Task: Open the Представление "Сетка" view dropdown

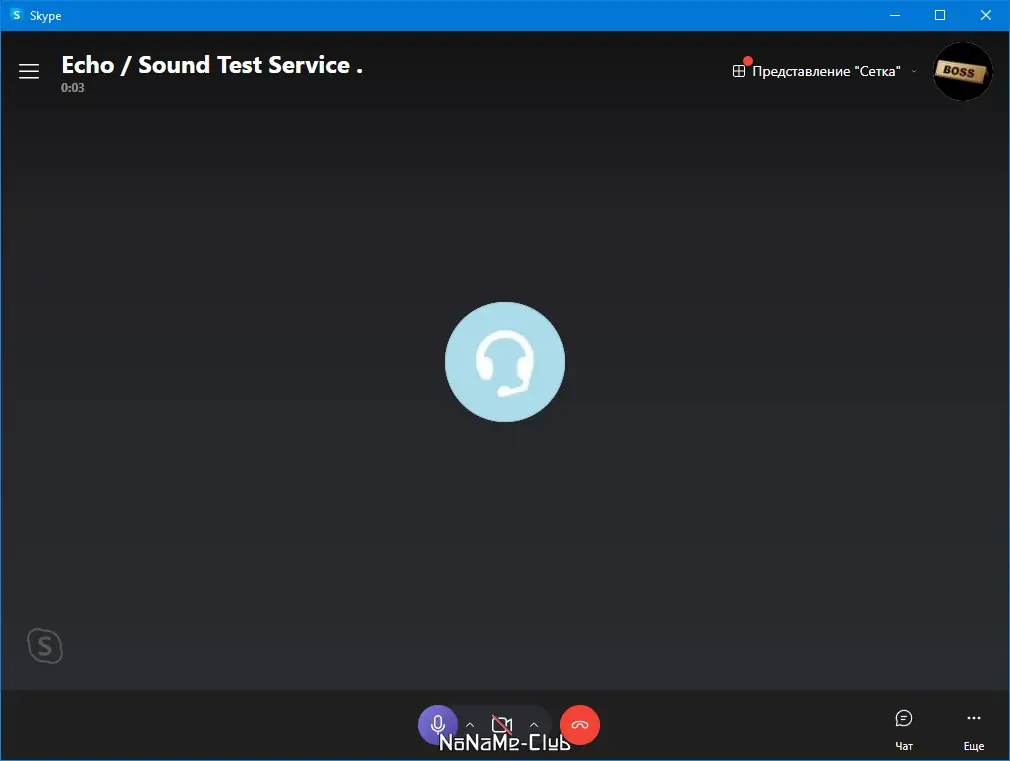Action: click(x=824, y=72)
